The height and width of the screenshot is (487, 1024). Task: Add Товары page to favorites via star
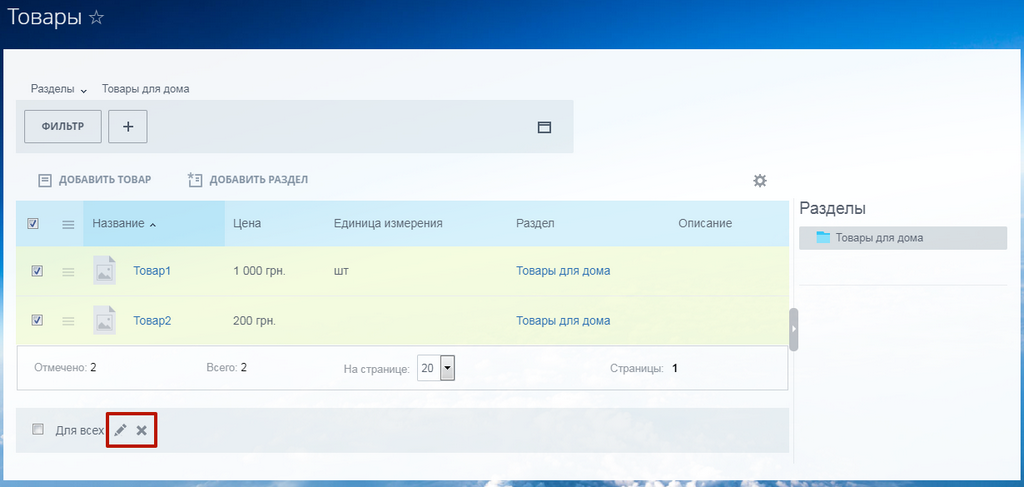click(x=96, y=18)
